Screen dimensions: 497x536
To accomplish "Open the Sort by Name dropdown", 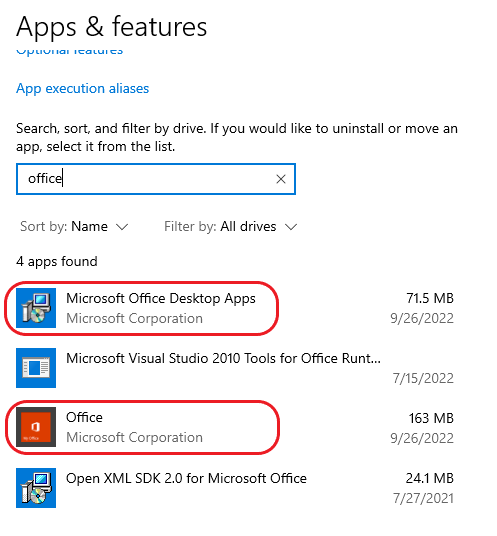I will [74, 226].
